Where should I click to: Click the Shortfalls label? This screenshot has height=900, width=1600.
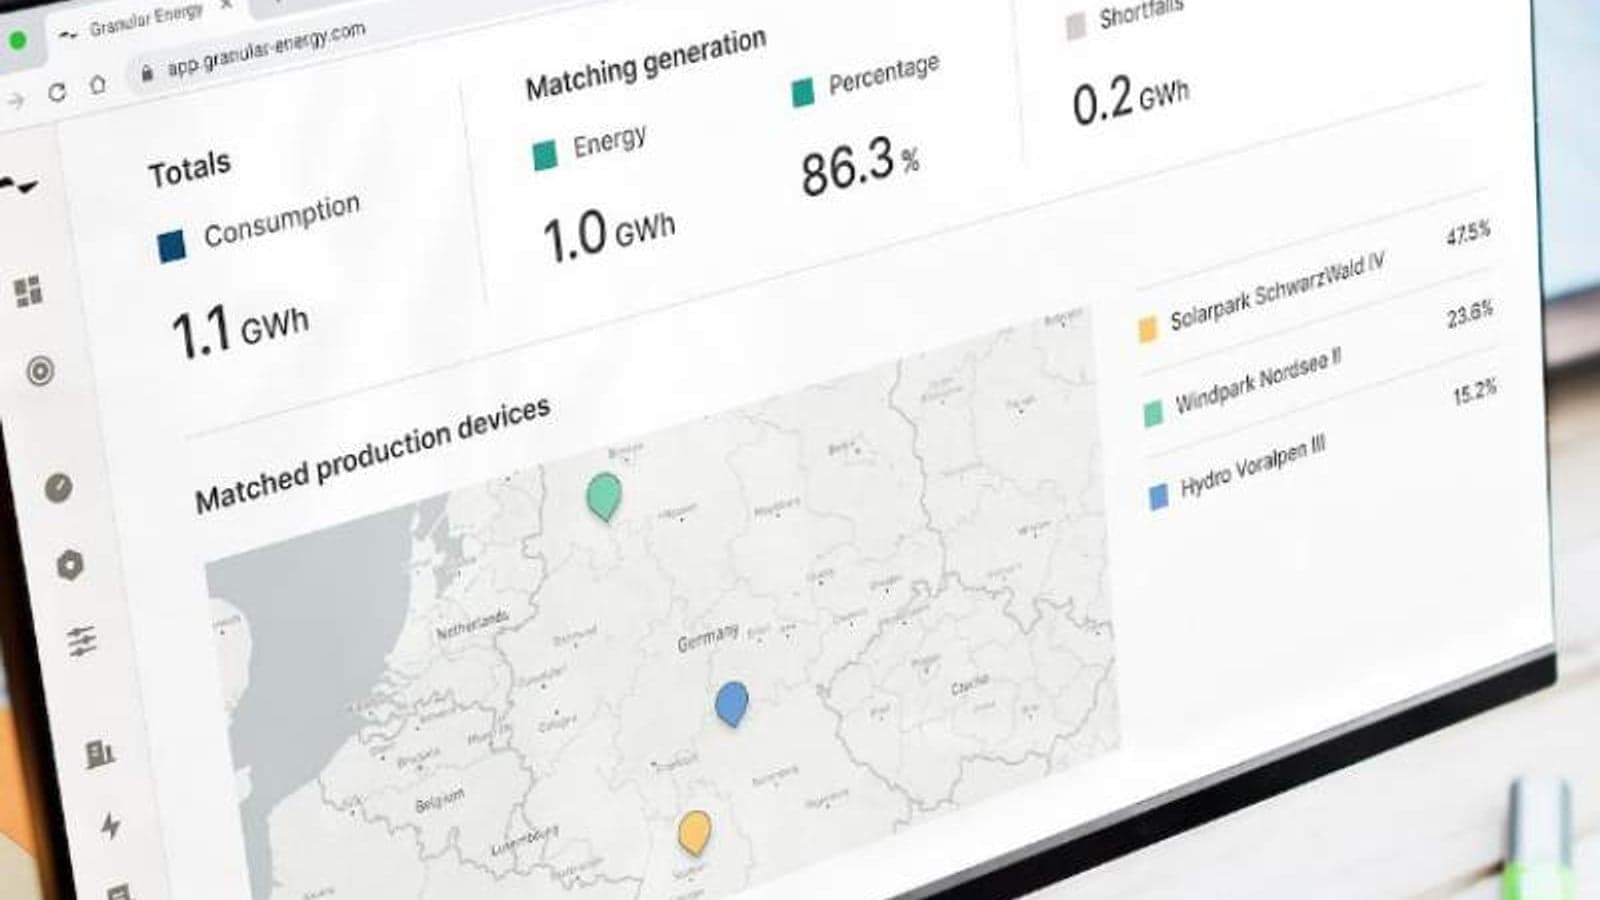pyautogui.click(x=1141, y=14)
